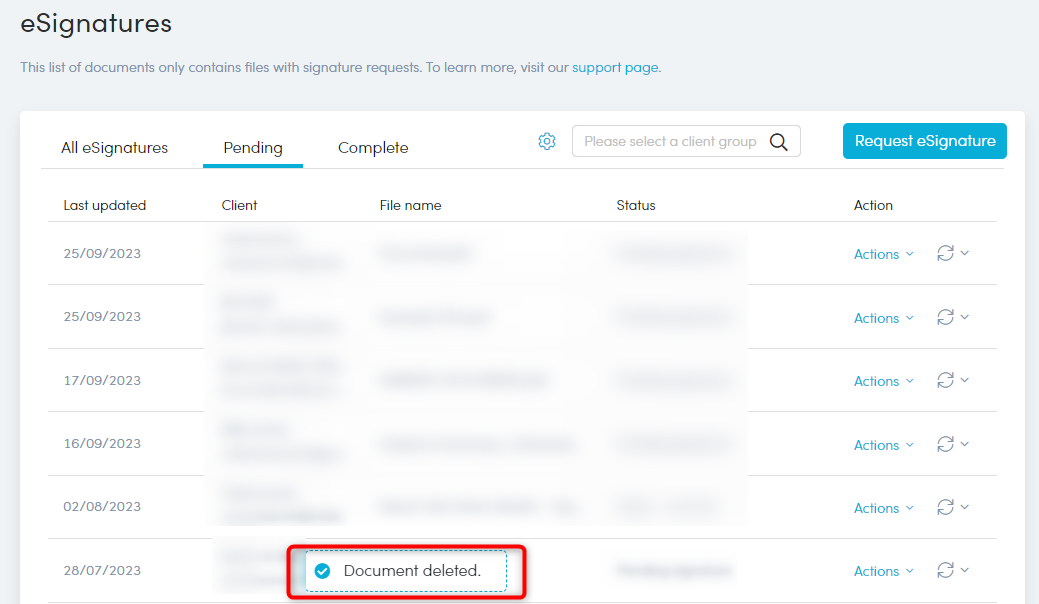The width and height of the screenshot is (1039, 604).
Task: Open the support page link
Action: [615, 68]
